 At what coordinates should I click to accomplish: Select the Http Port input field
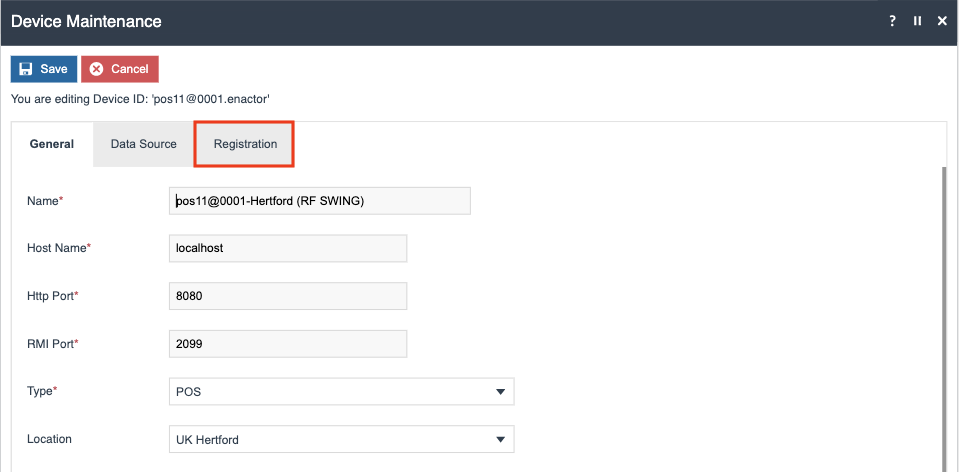tap(288, 296)
